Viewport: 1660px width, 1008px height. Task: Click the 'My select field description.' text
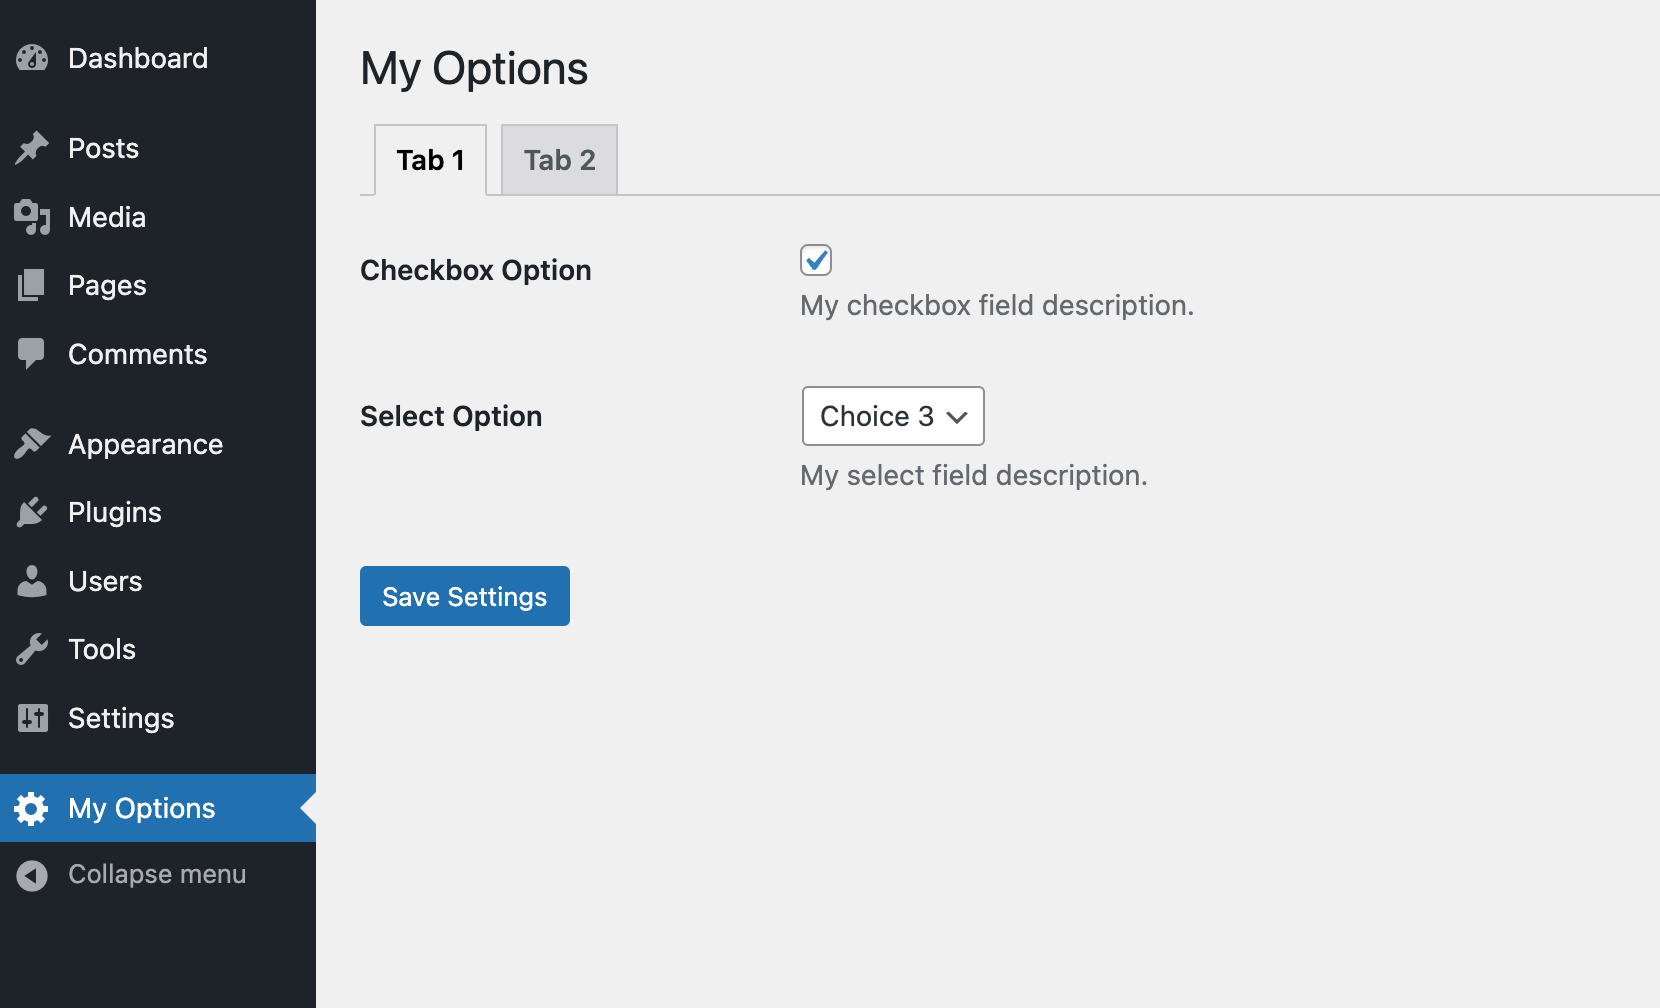click(x=974, y=475)
